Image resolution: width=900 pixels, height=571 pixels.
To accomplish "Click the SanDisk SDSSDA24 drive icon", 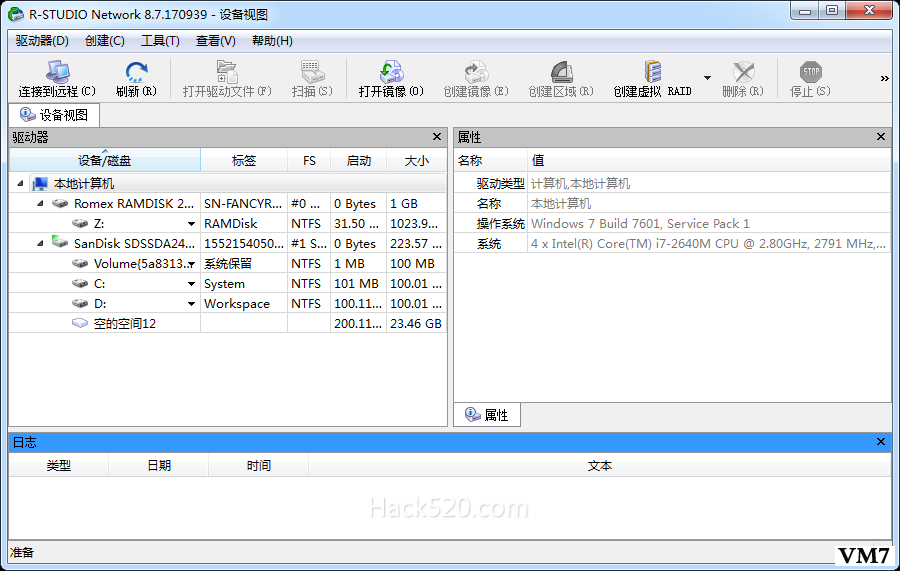I will pyautogui.click(x=60, y=242).
